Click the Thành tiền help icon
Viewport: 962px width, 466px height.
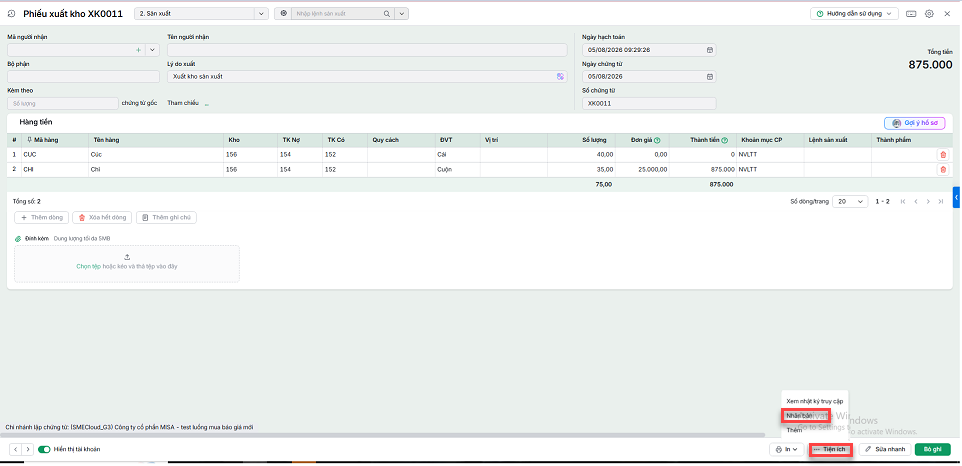pyautogui.click(x=725, y=140)
